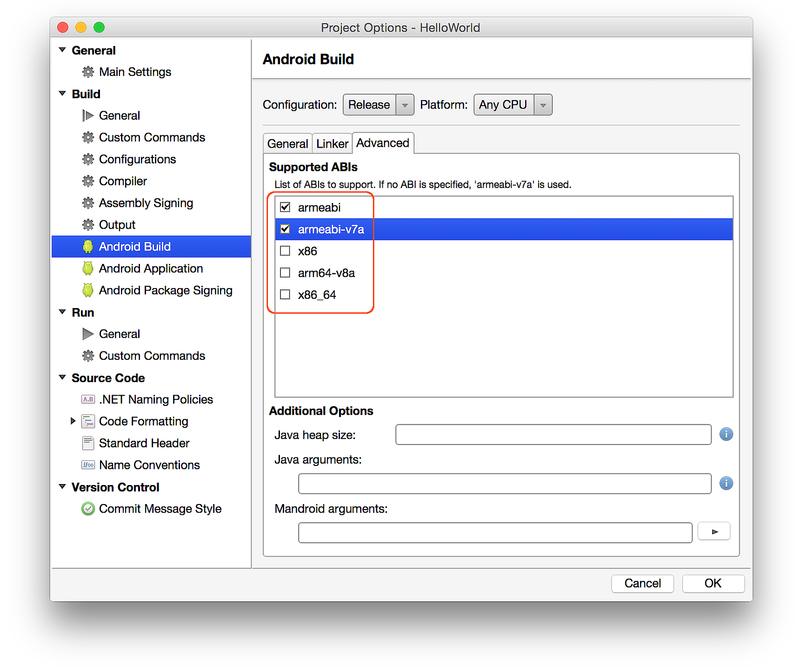Switch to the Linker tab
Screen dimensions: 800x667
click(x=331, y=143)
